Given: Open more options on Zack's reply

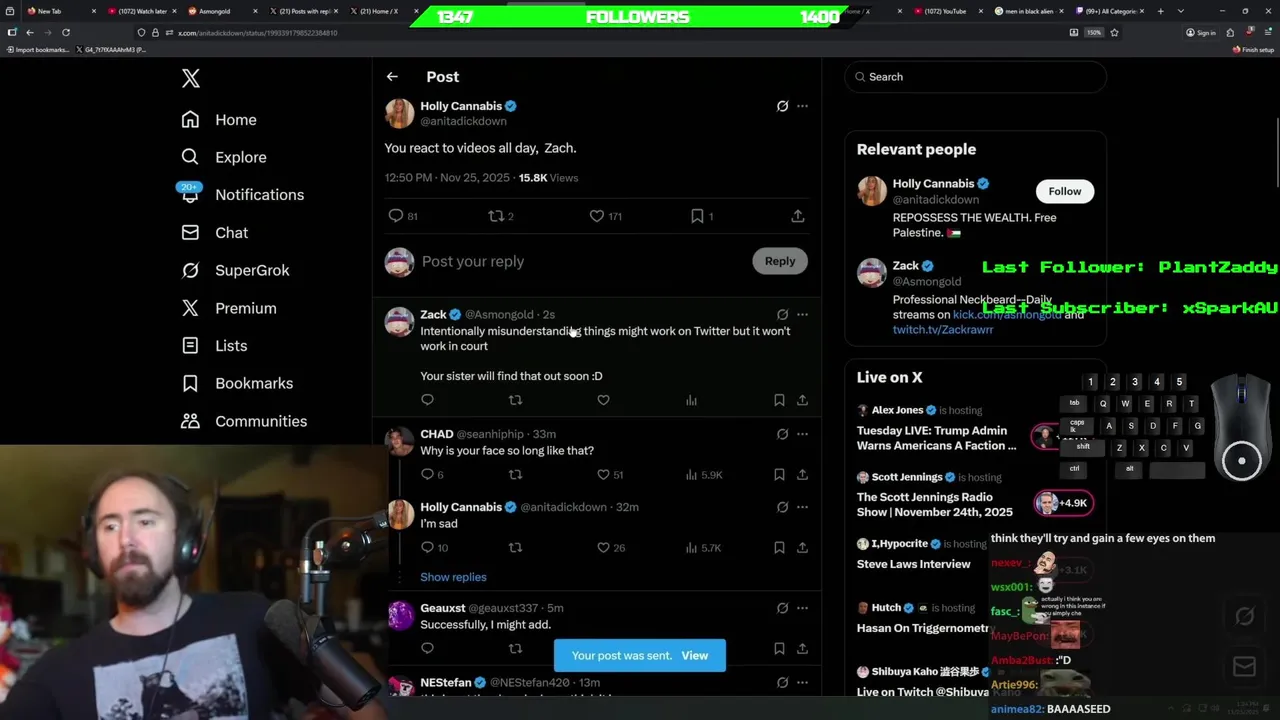Looking at the screenshot, I should click(802, 315).
